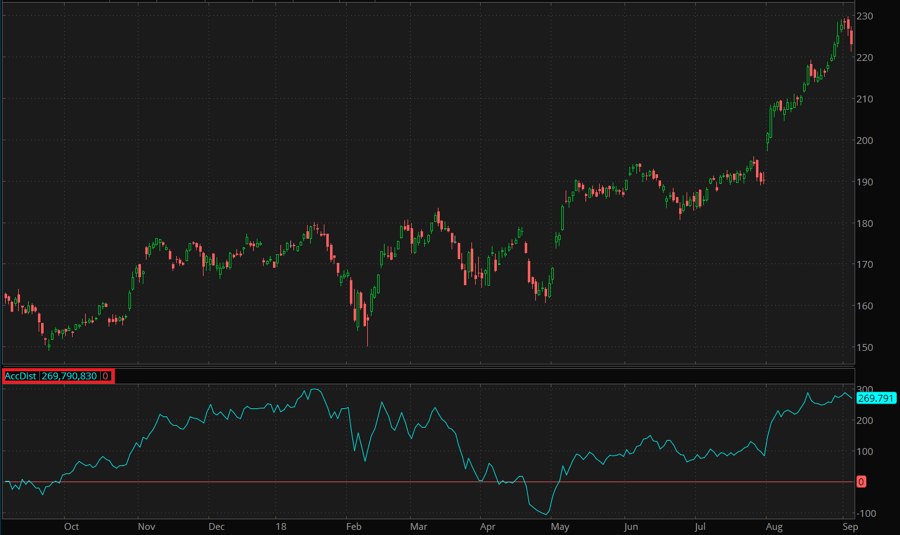The height and width of the screenshot is (535, 900).
Task: Click the 100 label on AccDist axis
Action: (x=864, y=452)
